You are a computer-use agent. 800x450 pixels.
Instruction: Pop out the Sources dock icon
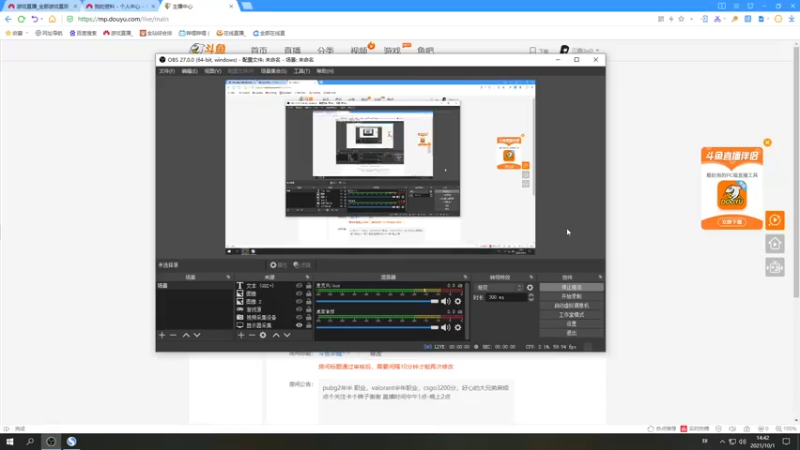(x=307, y=277)
